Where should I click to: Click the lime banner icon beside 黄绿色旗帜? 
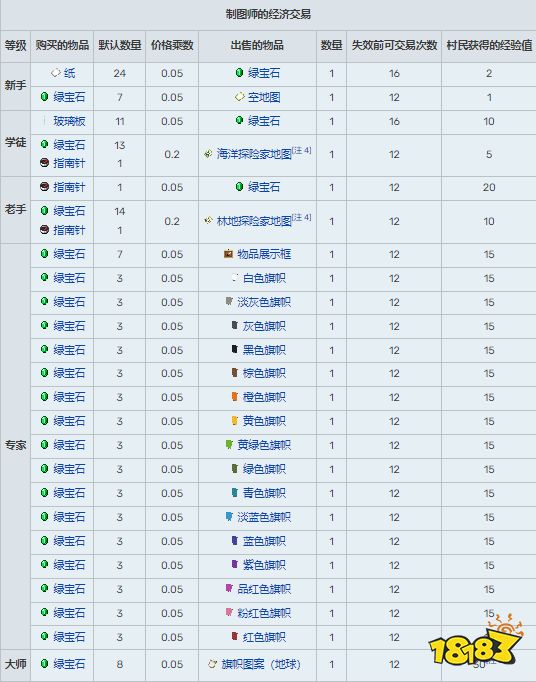click(x=229, y=445)
